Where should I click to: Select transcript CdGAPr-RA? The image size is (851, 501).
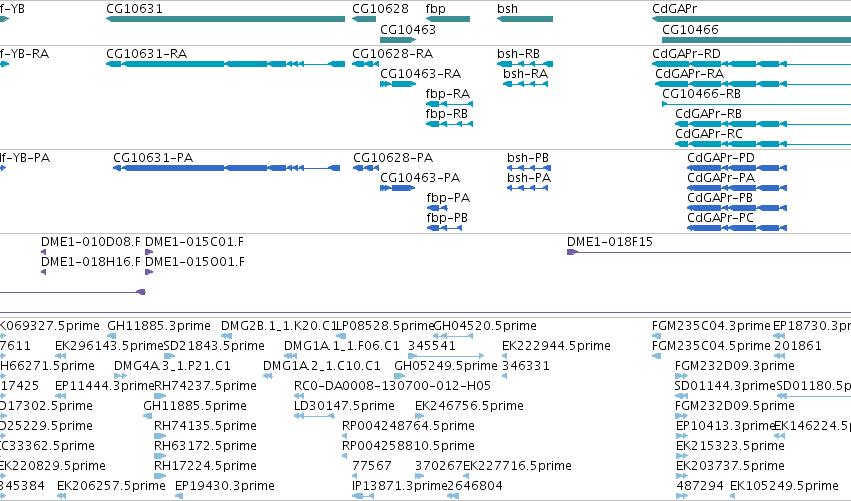751,84
